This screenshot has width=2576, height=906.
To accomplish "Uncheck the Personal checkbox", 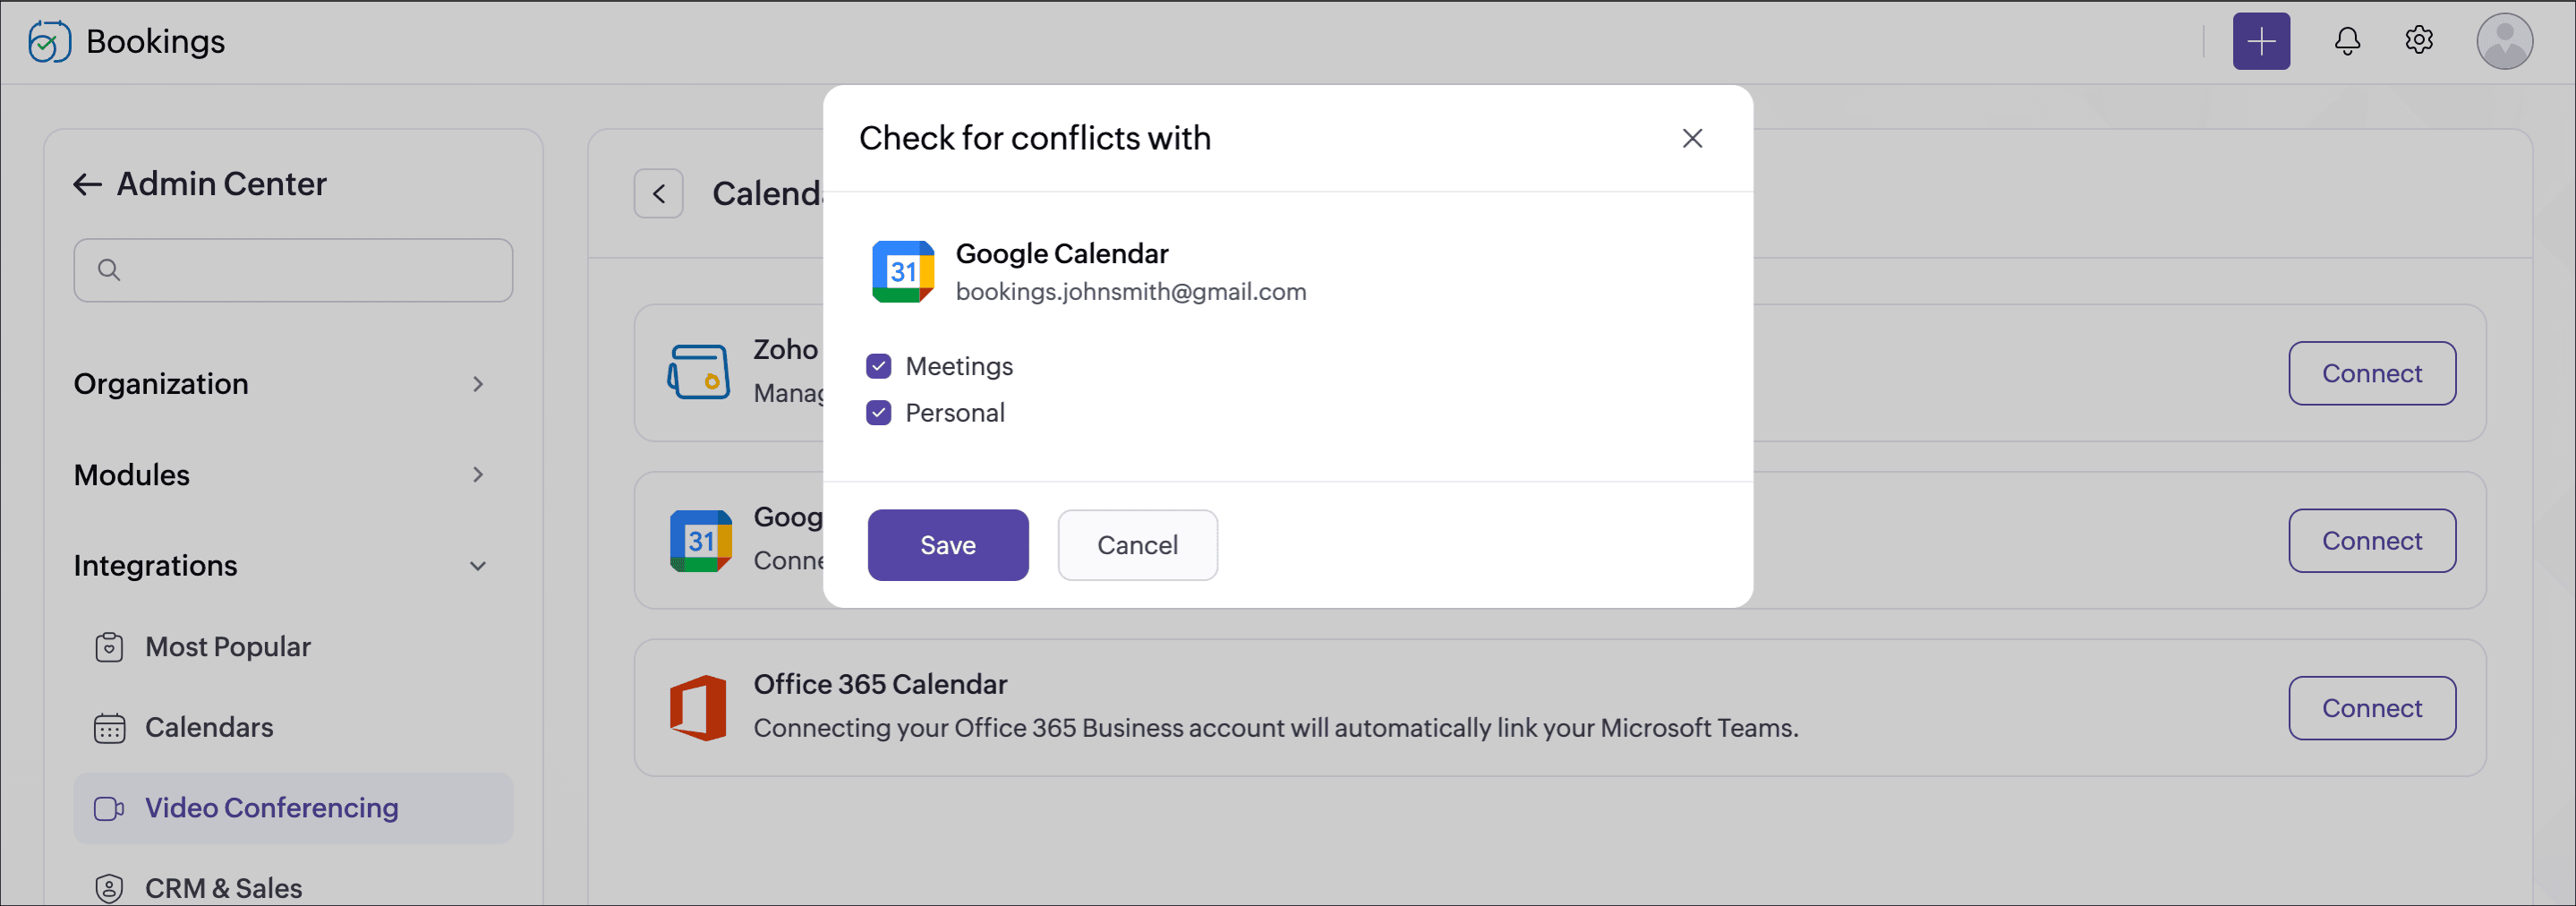I will pos(879,413).
